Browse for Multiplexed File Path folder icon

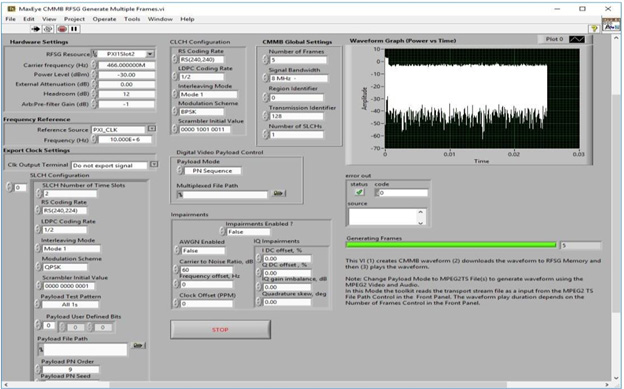278,193
